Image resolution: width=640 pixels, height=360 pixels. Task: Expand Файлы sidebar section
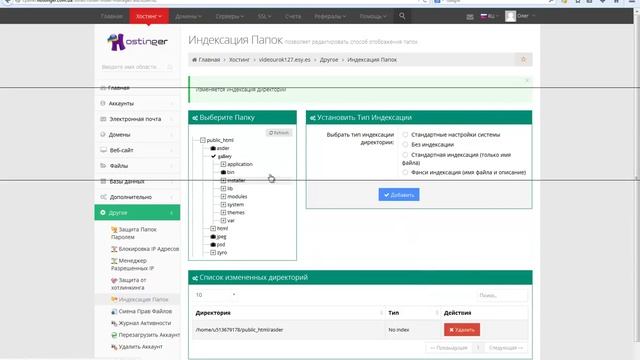[x=137, y=166]
